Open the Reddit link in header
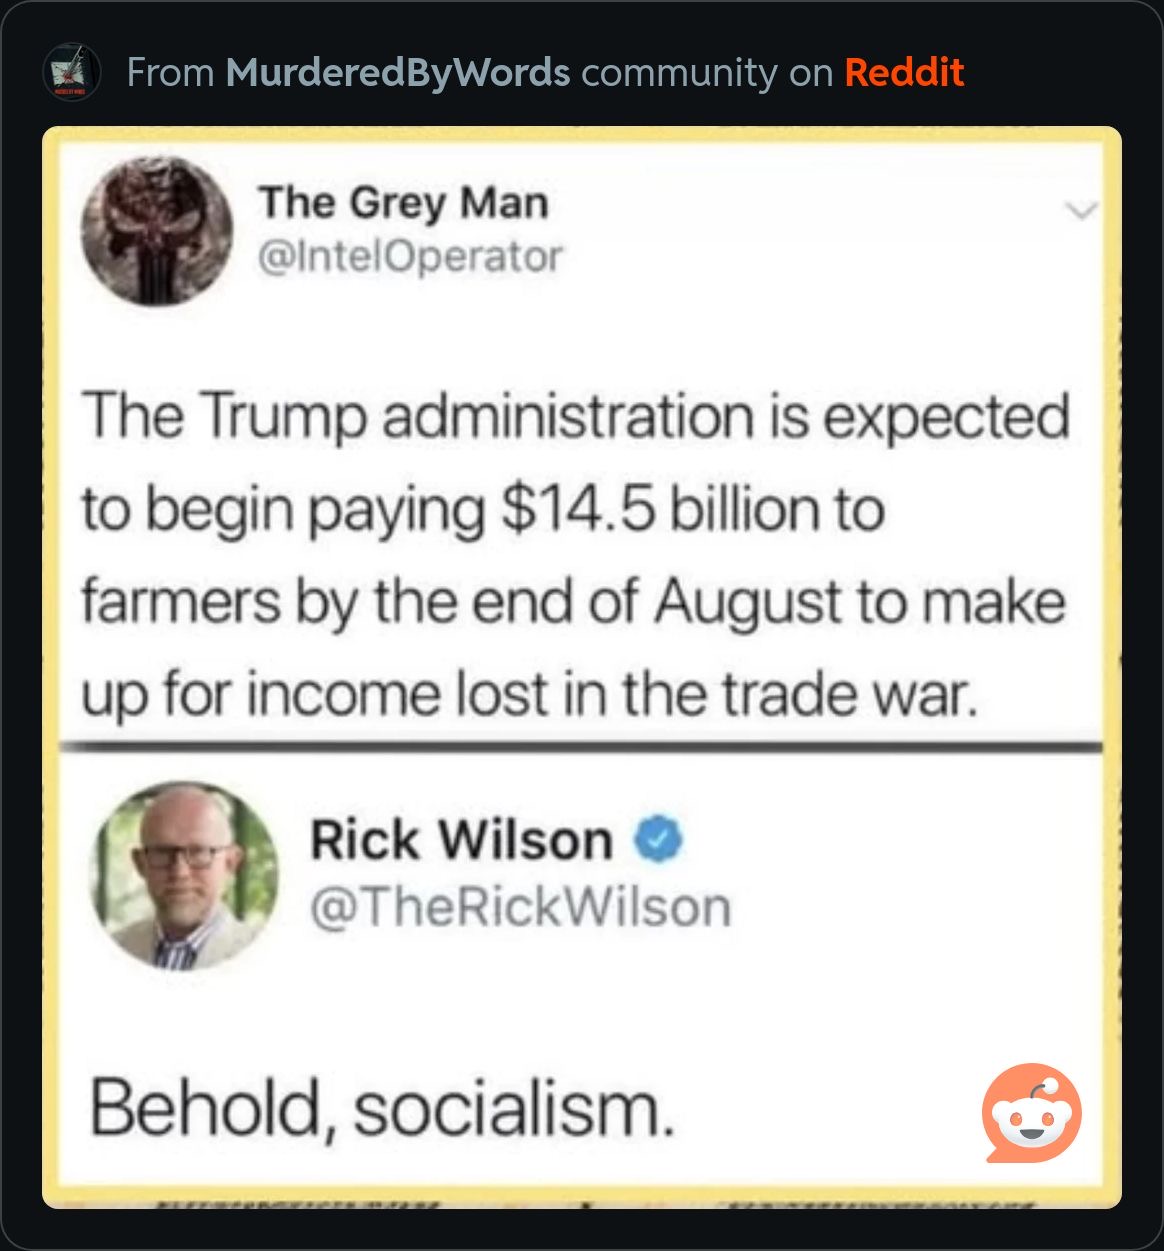This screenshot has width=1164, height=1251. pyautogui.click(x=904, y=72)
